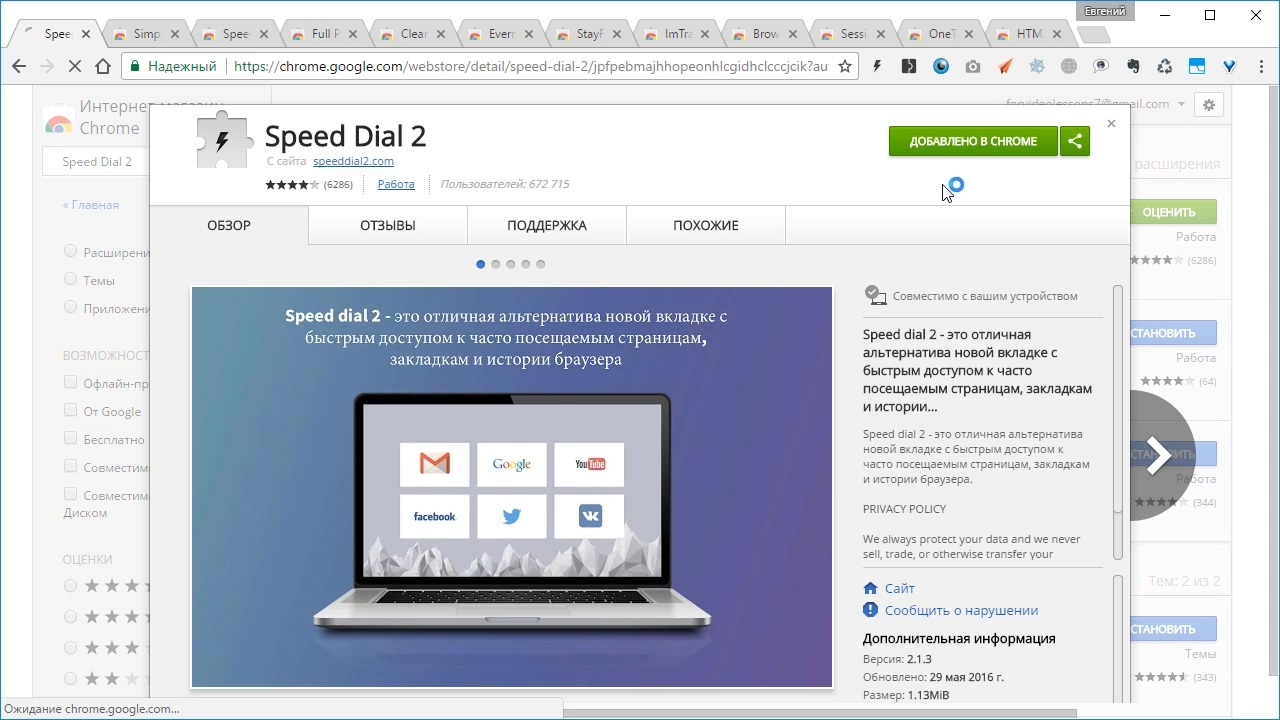Enable the Офлайн-приложения checkbox

pos(70,382)
